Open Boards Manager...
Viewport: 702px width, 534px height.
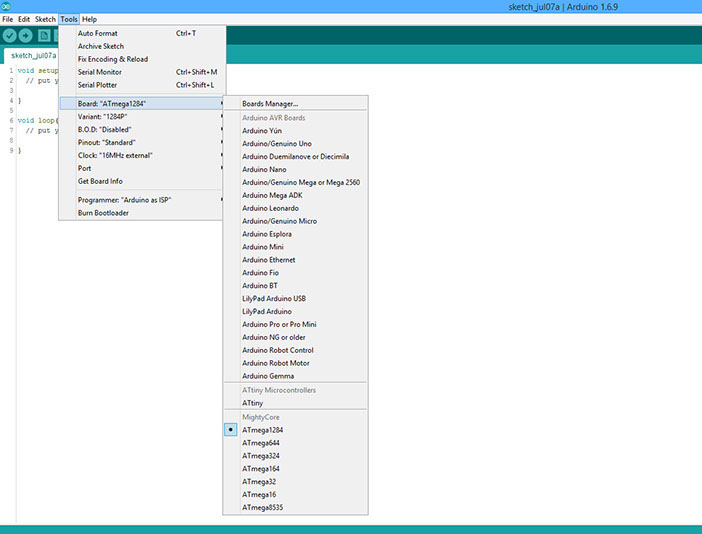[295, 103]
